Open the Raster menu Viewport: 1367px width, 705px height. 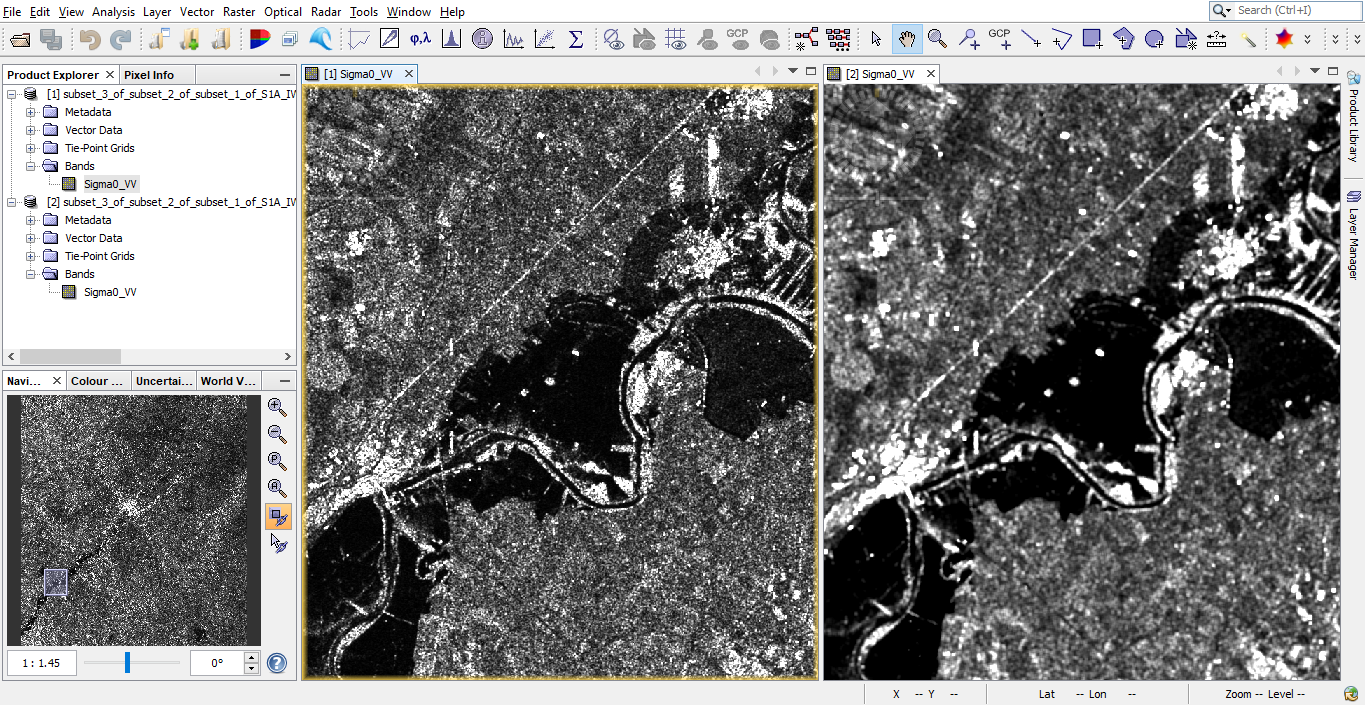238,12
